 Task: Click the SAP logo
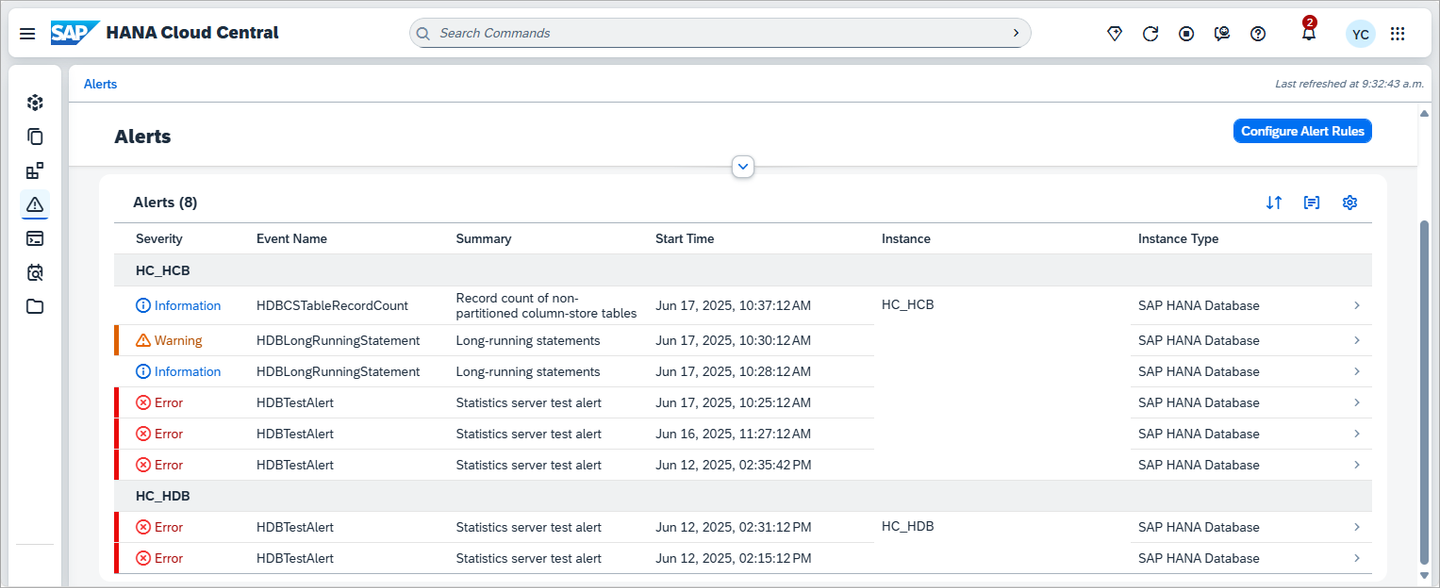tap(75, 33)
